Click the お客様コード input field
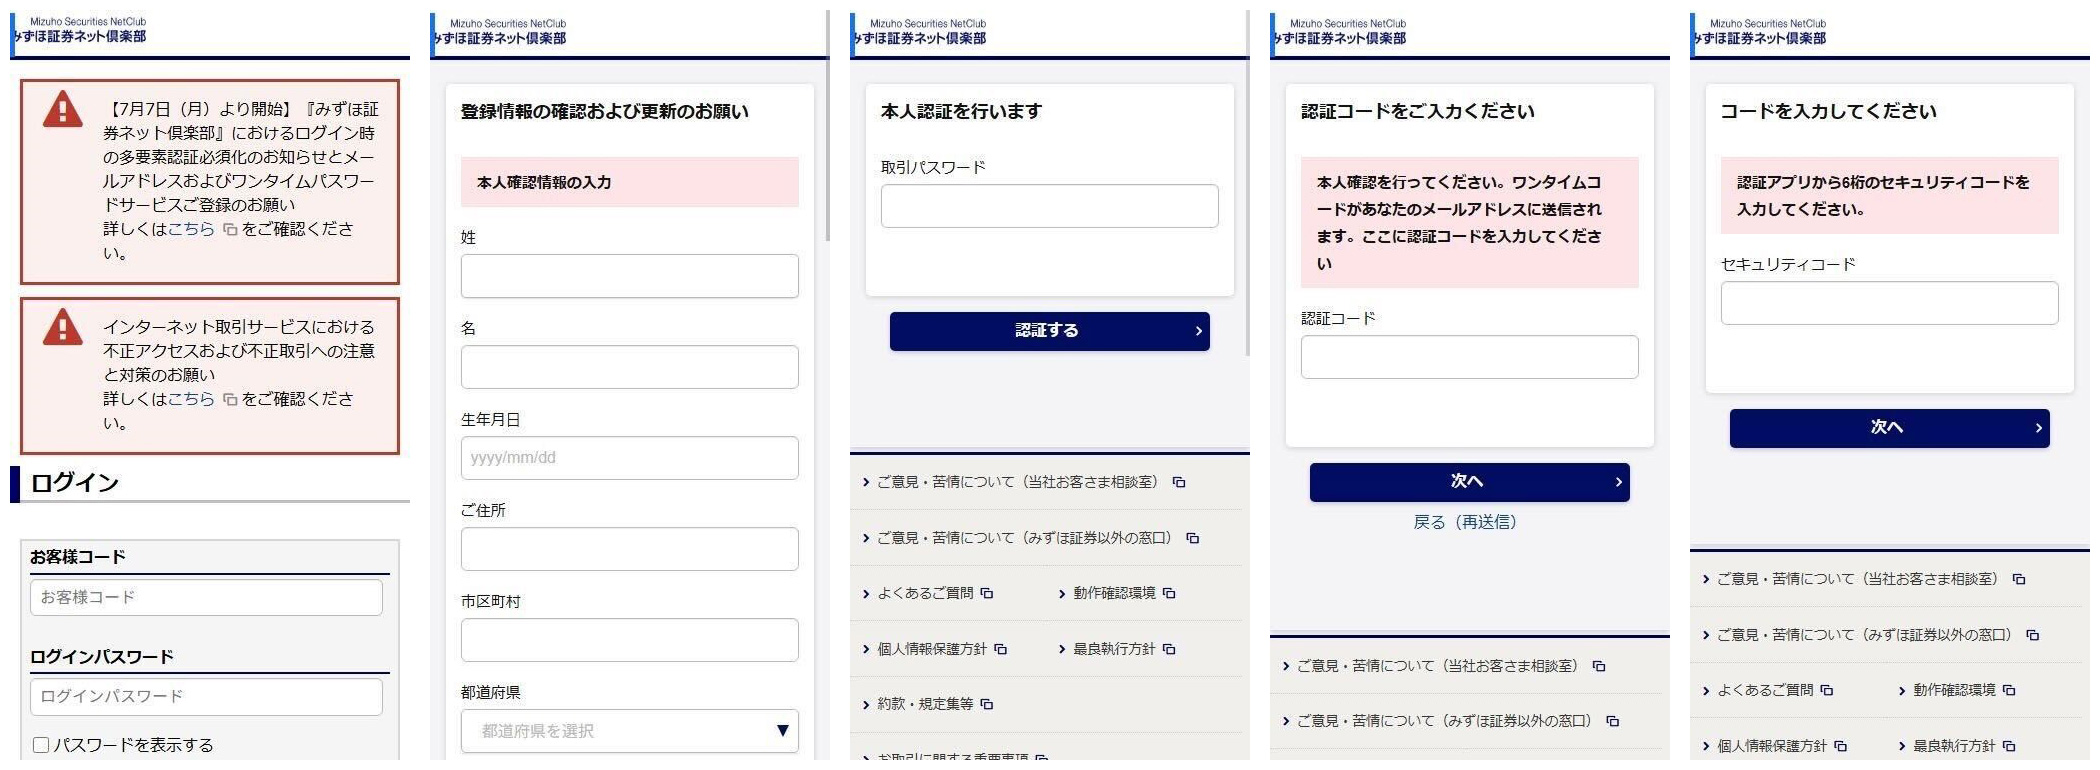The width and height of the screenshot is (2100, 770). pyautogui.click(x=206, y=597)
